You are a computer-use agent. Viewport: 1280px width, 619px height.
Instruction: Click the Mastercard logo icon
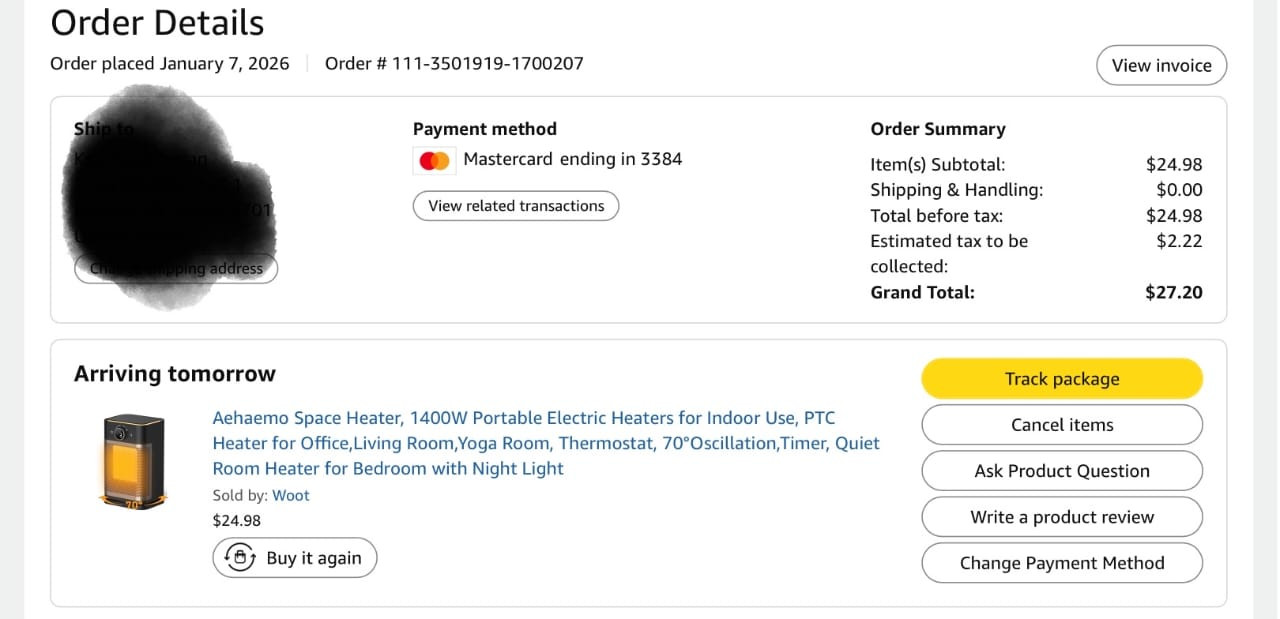coord(434,160)
